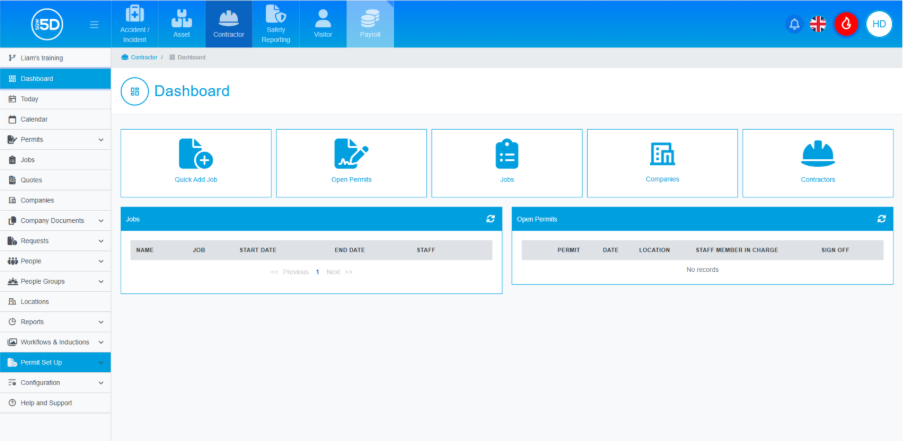Screen dimensions: 903x441
Task: Toggle the hamburger sidebar menu
Action: click(94, 24)
